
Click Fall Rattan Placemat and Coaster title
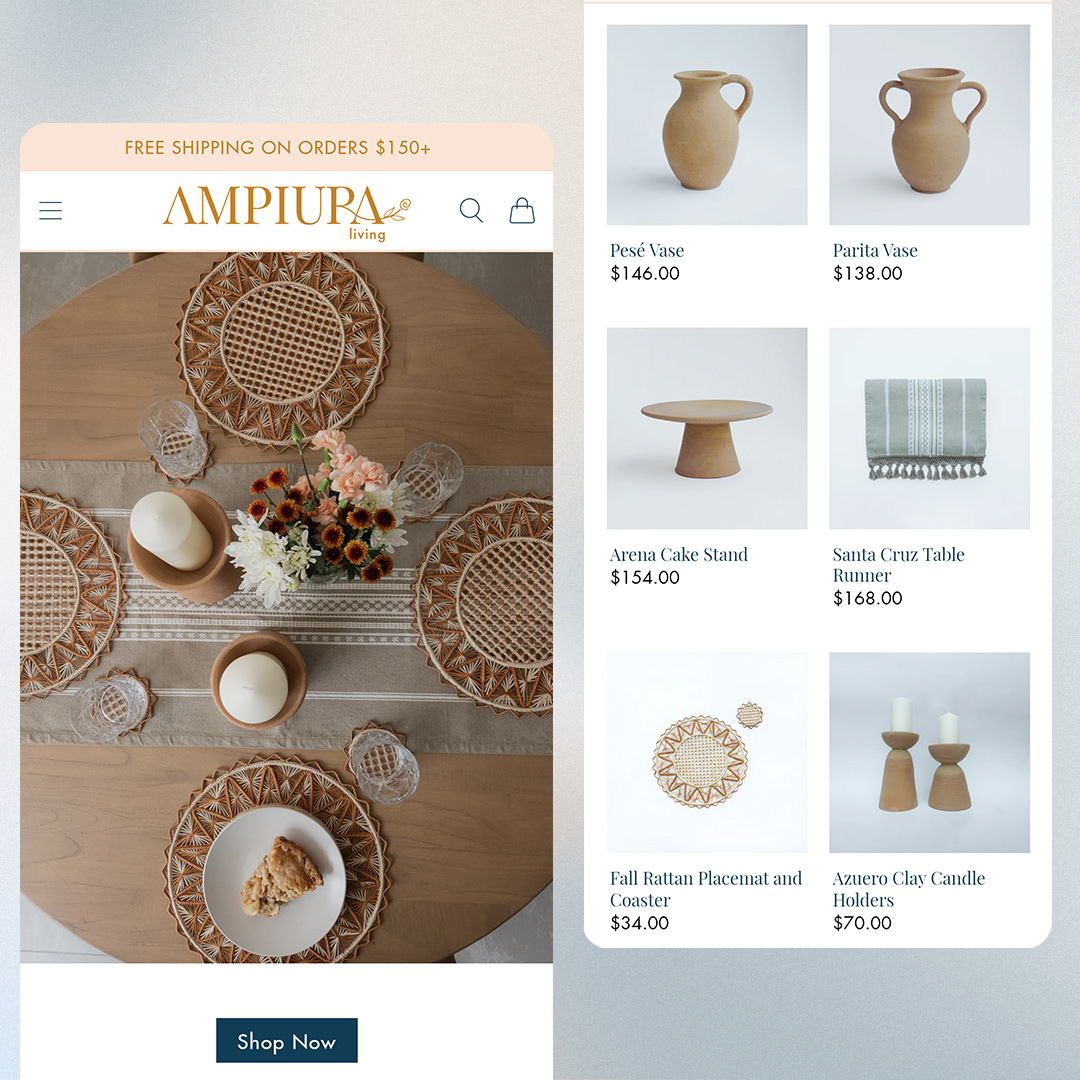click(x=706, y=889)
